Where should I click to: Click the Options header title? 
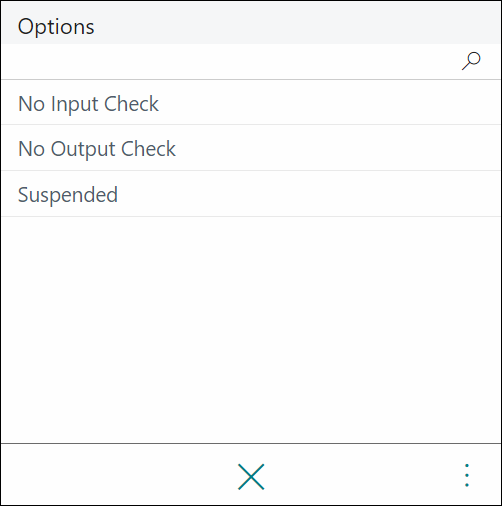pos(56,27)
